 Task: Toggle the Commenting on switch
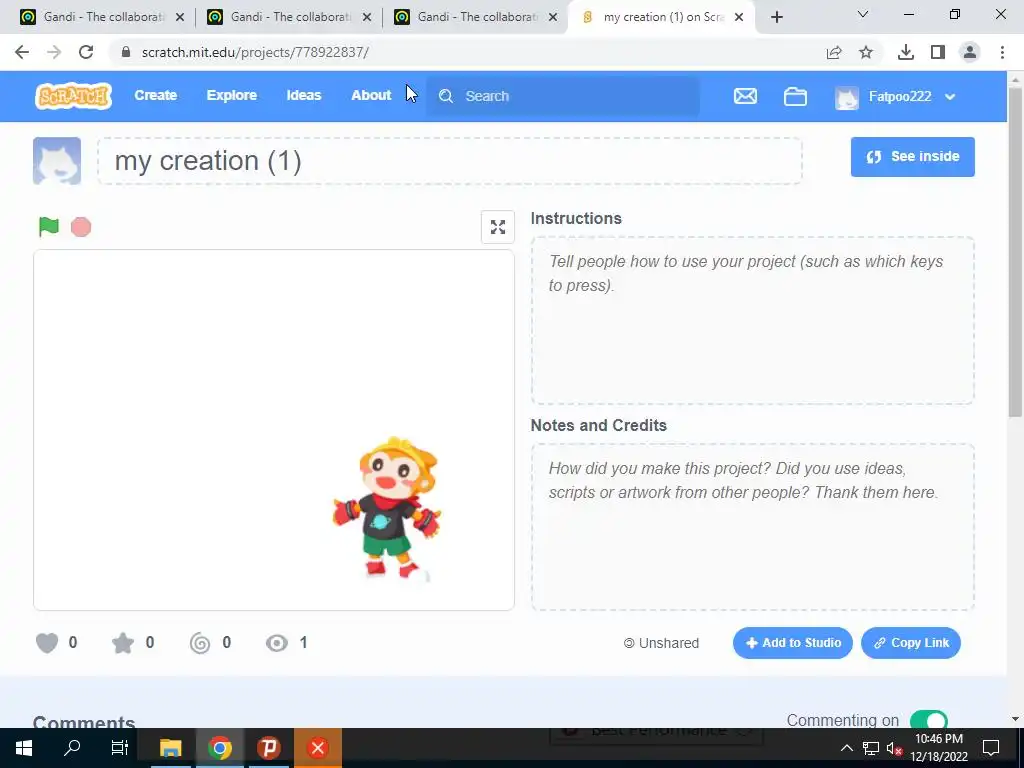(928, 720)
